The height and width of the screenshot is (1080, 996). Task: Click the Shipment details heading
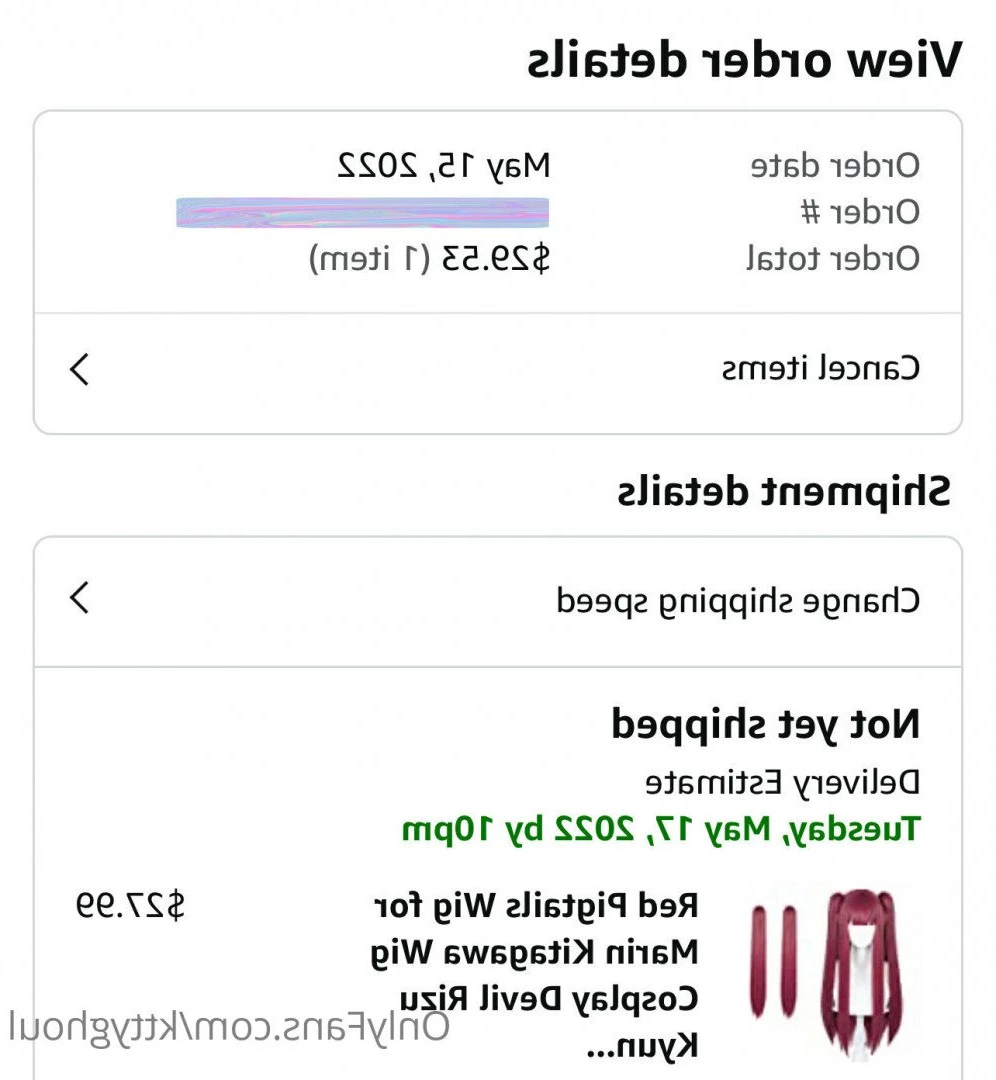tap(782, 492)
